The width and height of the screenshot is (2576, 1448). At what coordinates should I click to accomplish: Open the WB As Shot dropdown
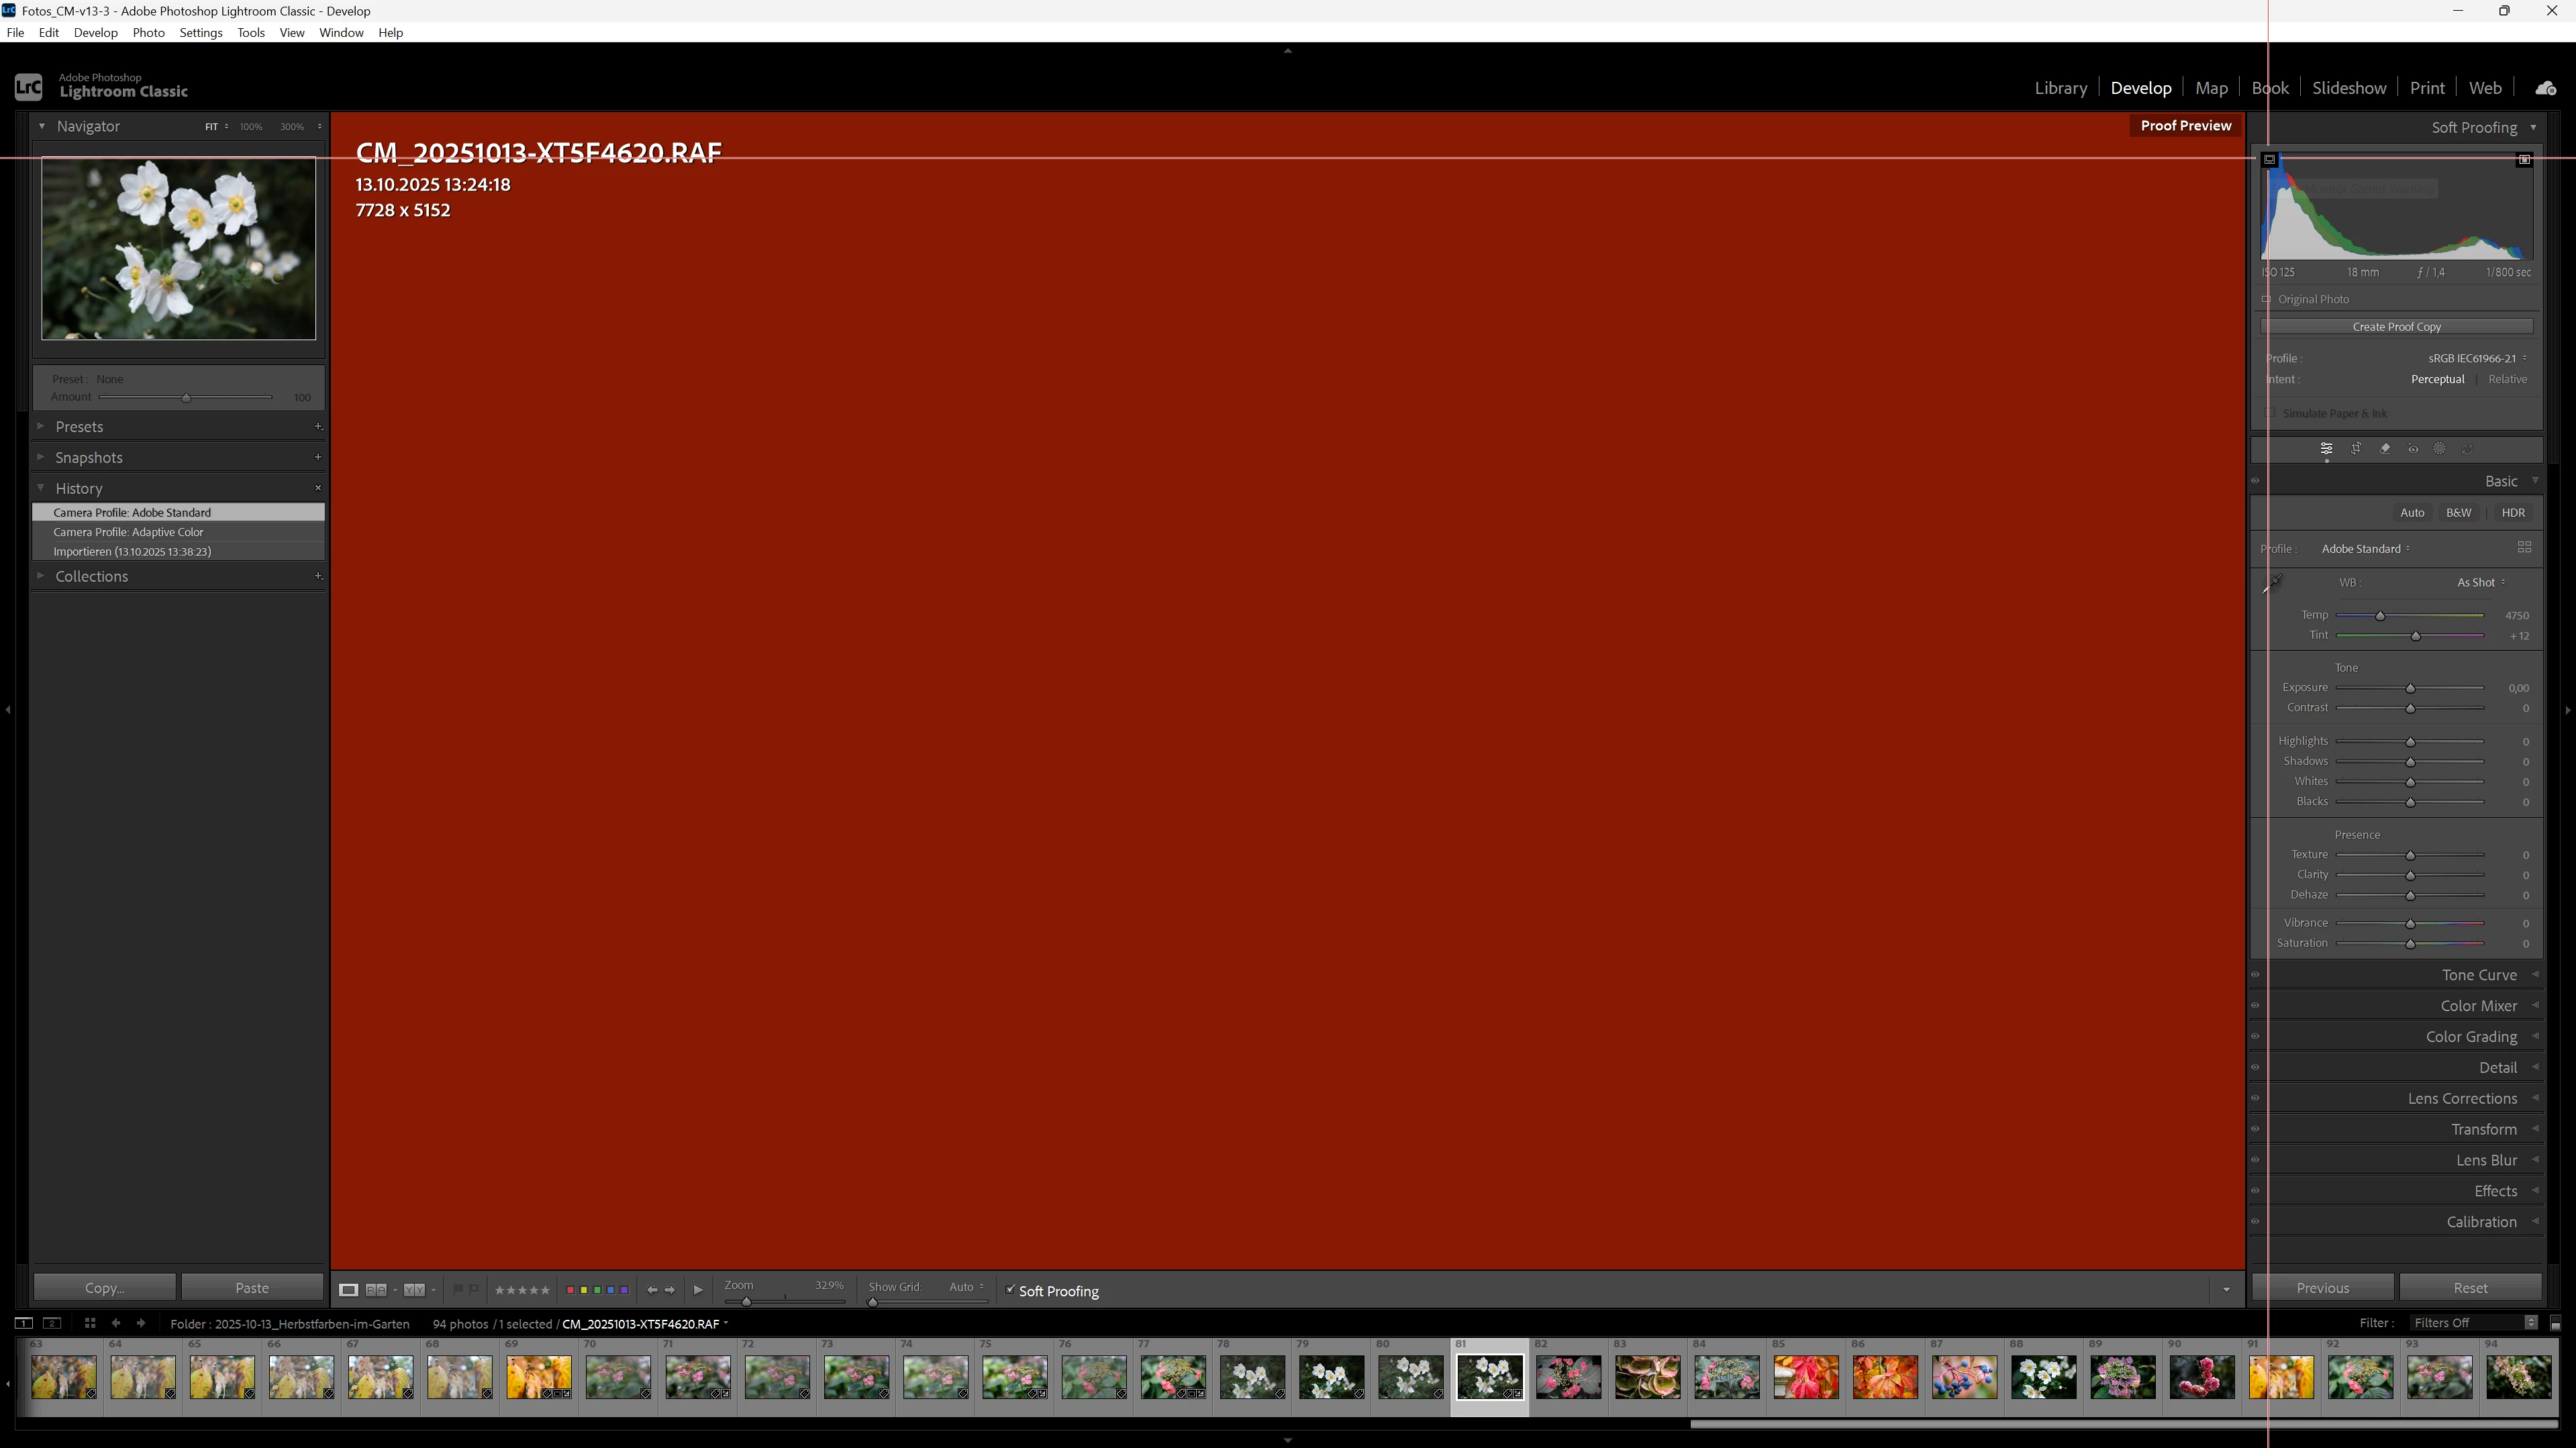tap(2481, 582)
